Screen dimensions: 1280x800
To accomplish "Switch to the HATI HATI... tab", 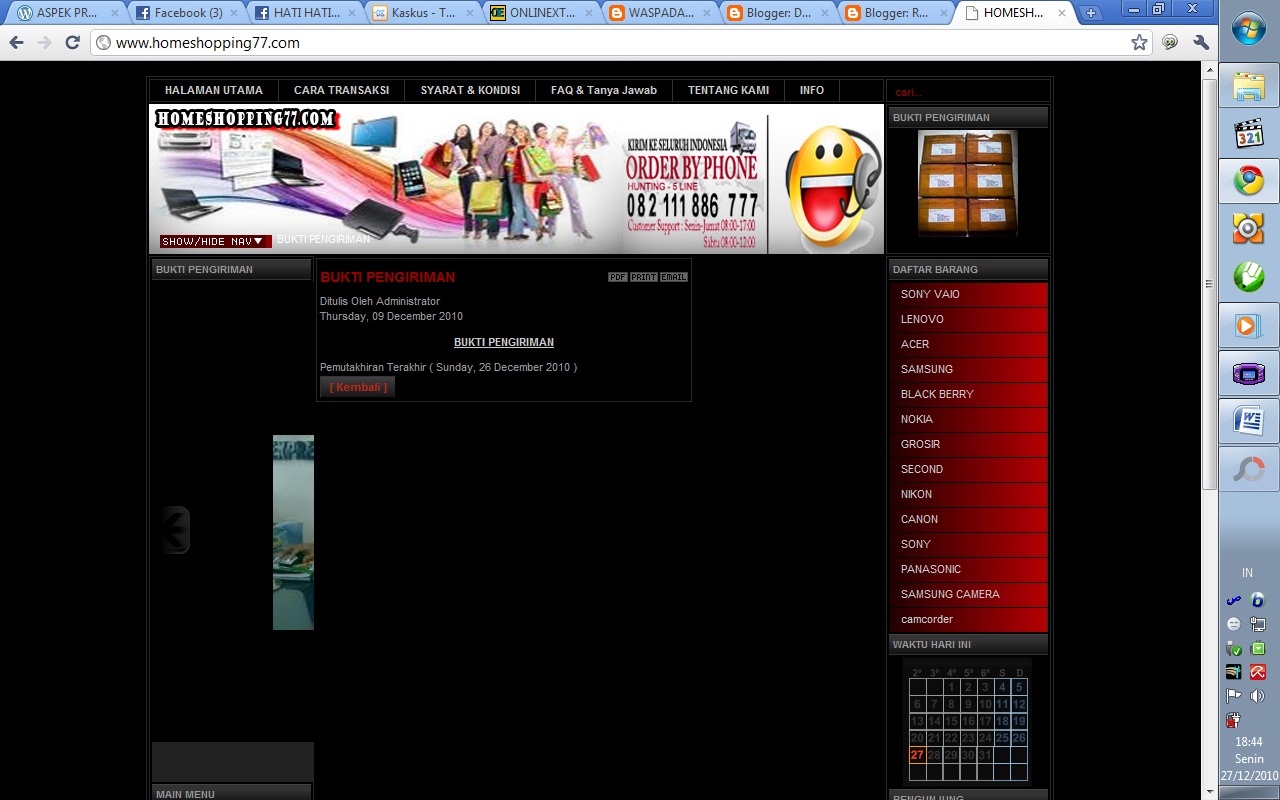I will (305, 13).
